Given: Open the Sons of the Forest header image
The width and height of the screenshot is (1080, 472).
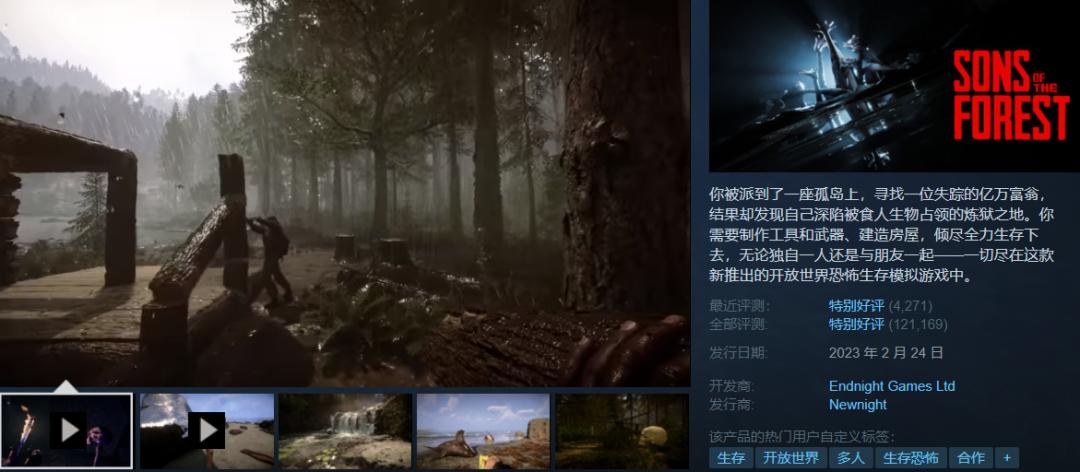Looking at the screenshot, I should pyautogui.click(x=894, y=85).
